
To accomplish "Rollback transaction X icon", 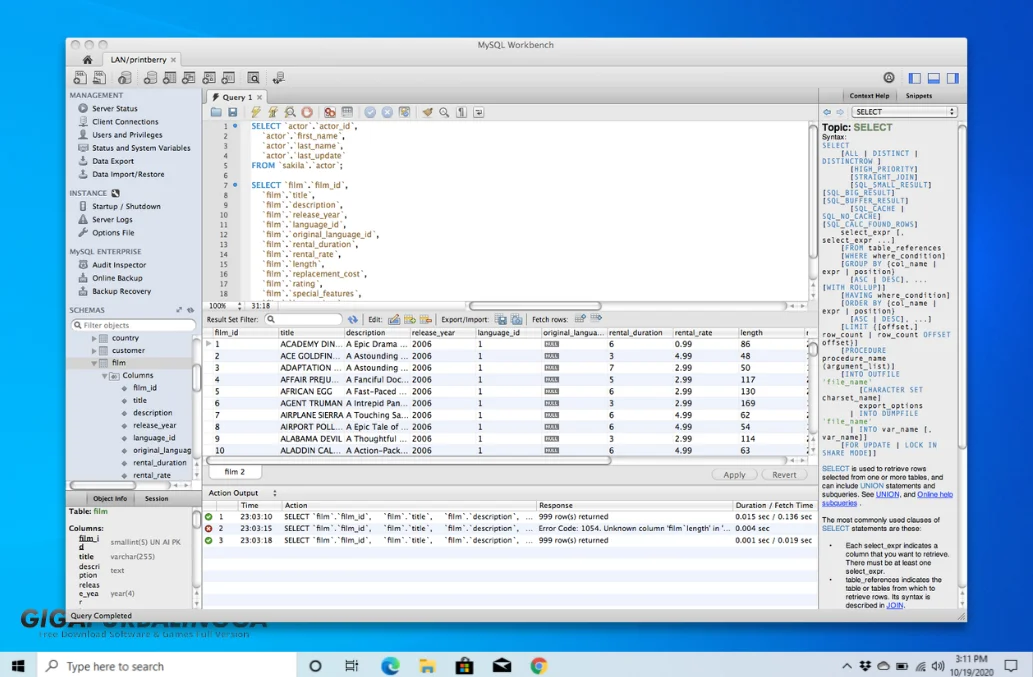I will point(387,113).
